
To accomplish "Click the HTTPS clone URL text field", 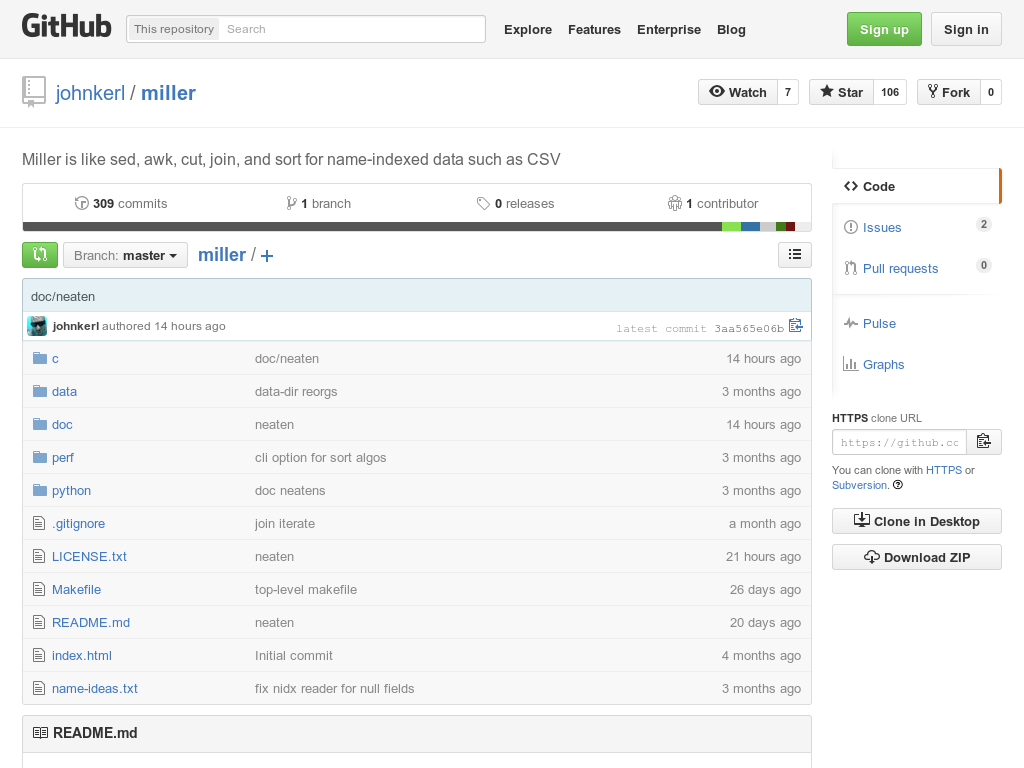I will (x=899, y=442).
